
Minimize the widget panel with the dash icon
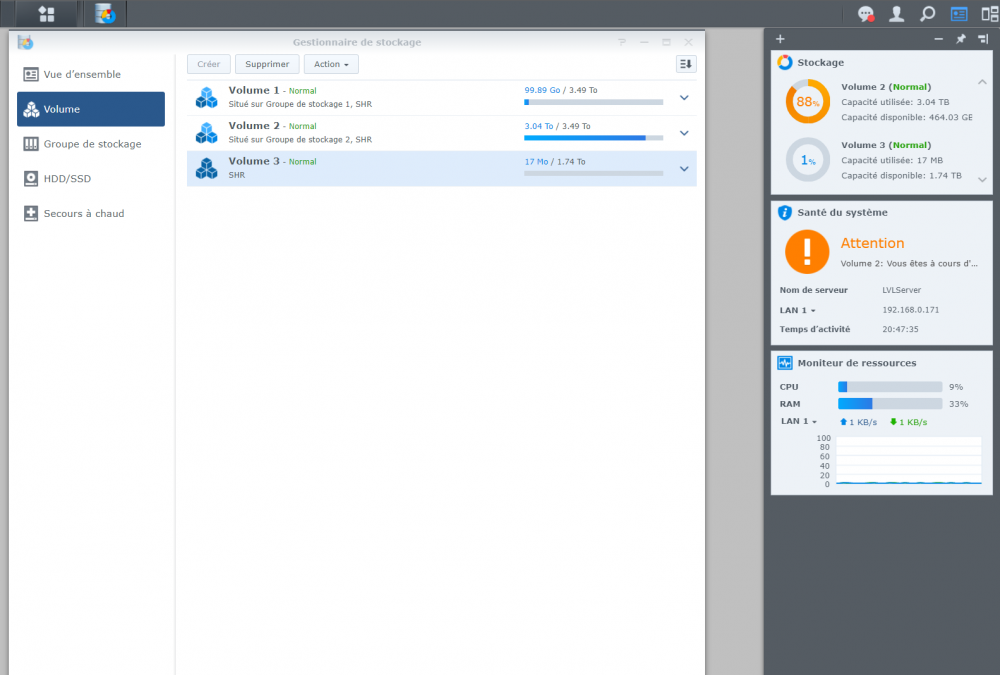coord(938,39)
